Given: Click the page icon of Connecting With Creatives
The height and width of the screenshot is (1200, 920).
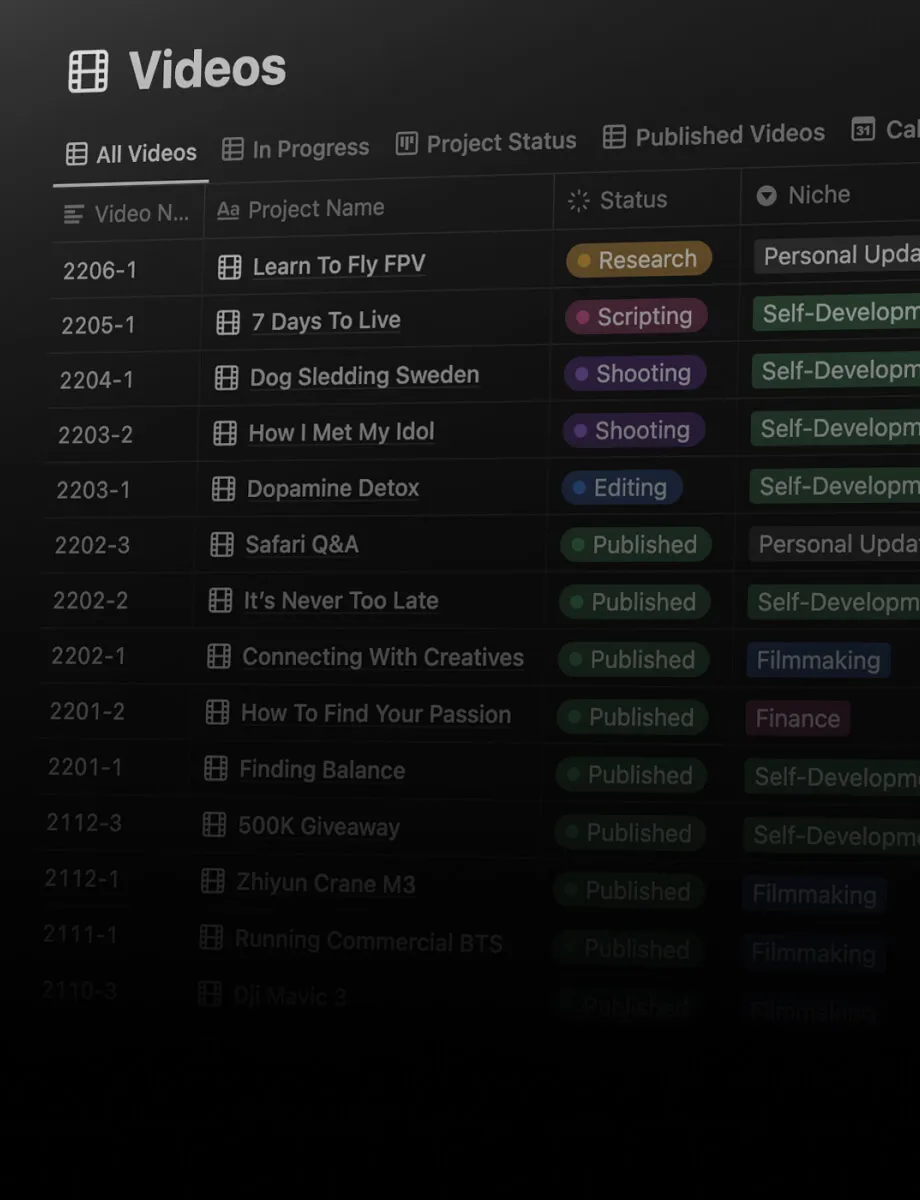Looking at the screenshot, I should coord(219,657).
